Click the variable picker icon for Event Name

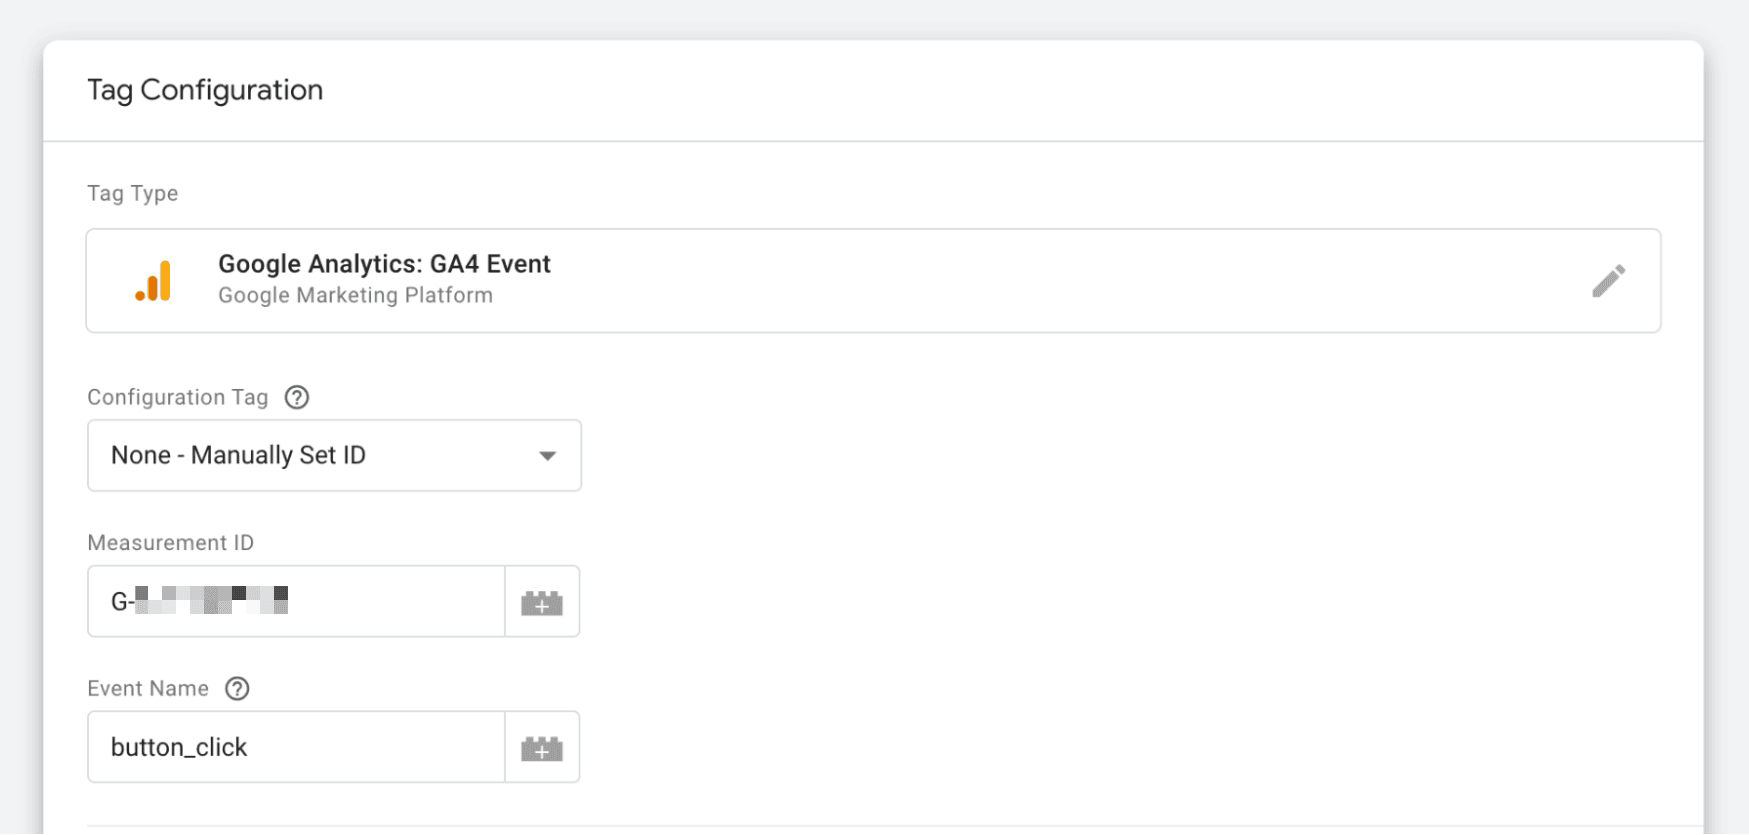click(541, 747)
